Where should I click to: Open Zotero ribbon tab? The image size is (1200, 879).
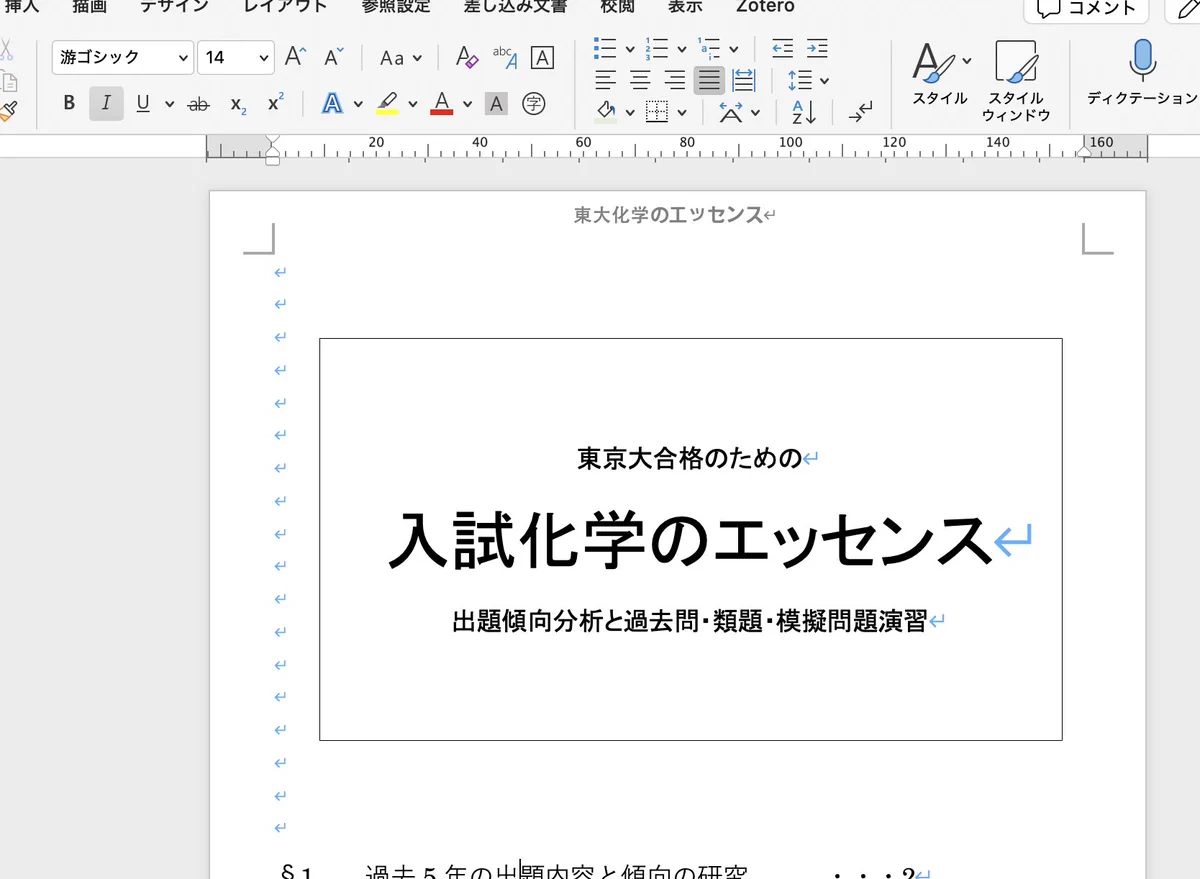click(765, 6)
